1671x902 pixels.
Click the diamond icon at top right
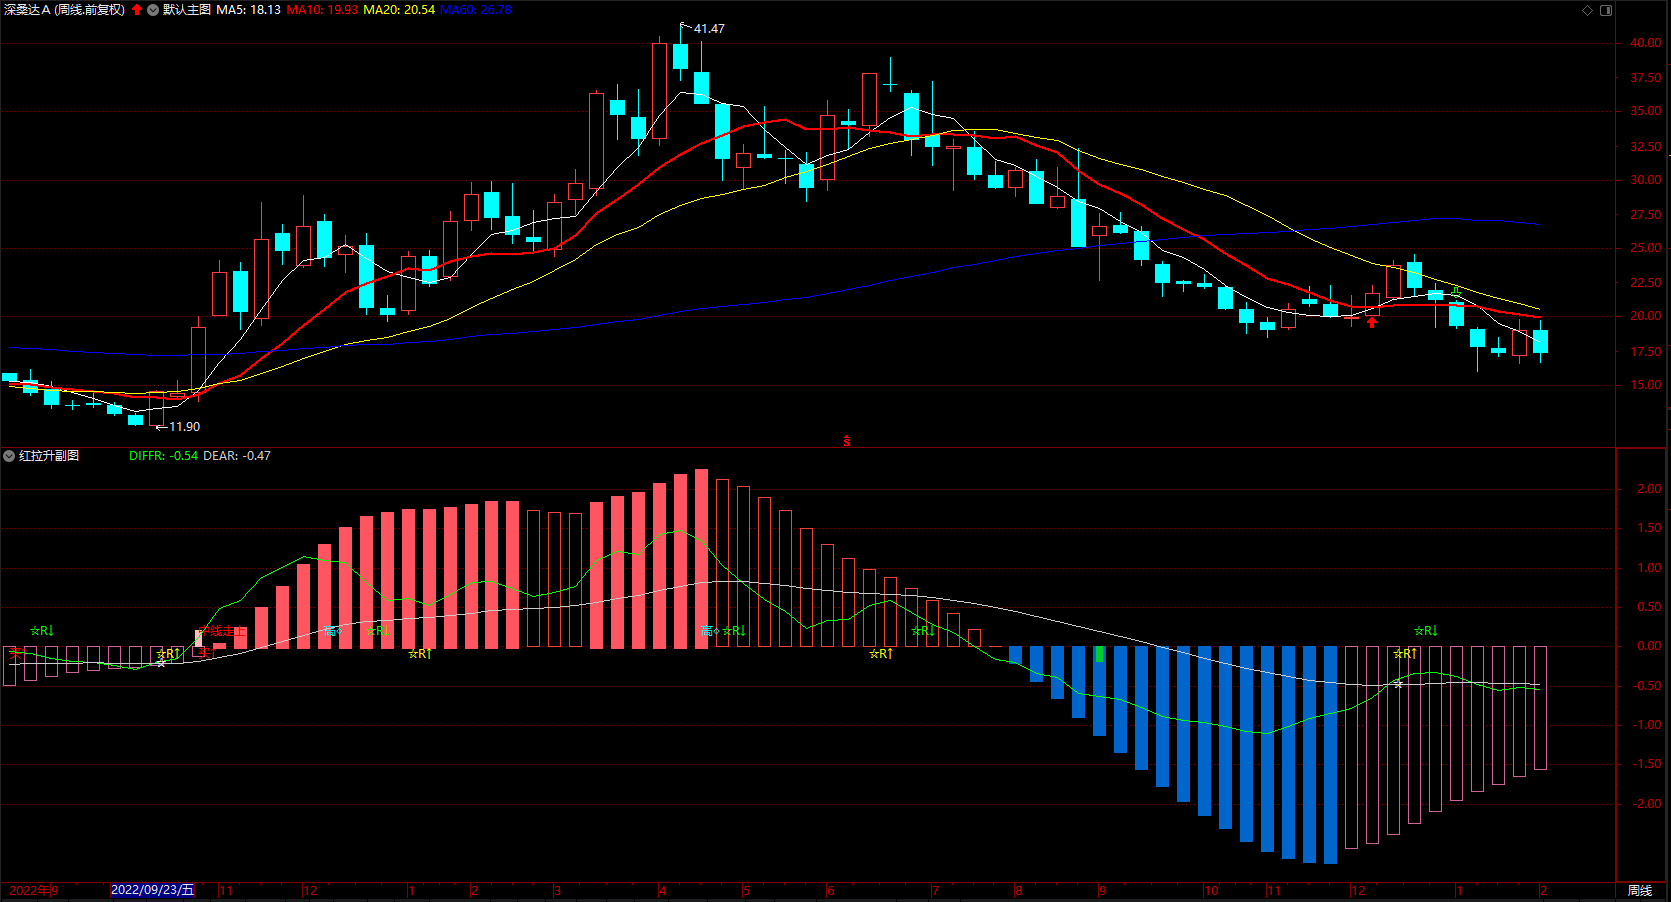(x=1587, y=10)
